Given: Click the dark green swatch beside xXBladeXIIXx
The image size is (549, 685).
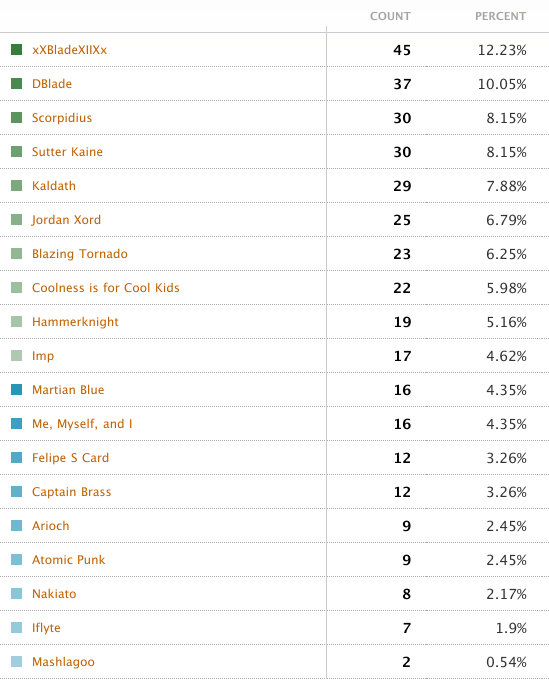Looking at the screenshot, I should click(x=17, y=49).
